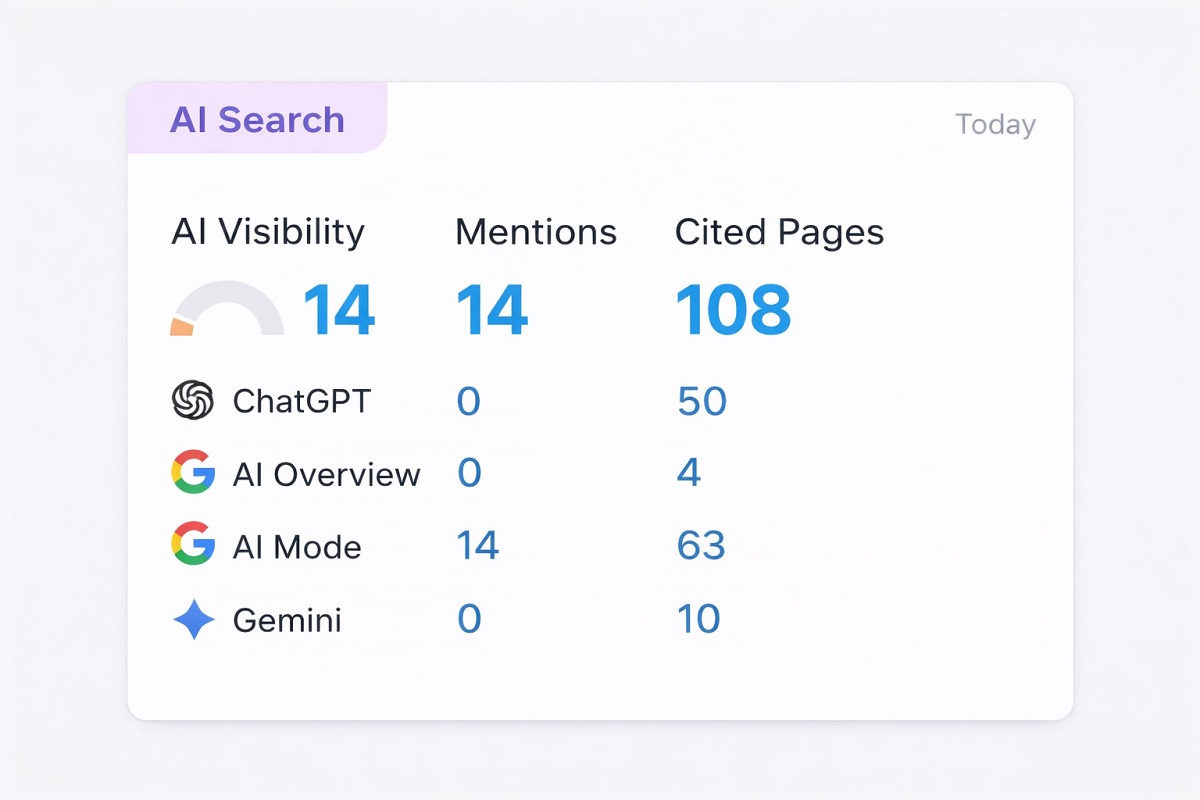
Task: Open AI Mode cited pages count 63
Action: (x=700, y=546)
